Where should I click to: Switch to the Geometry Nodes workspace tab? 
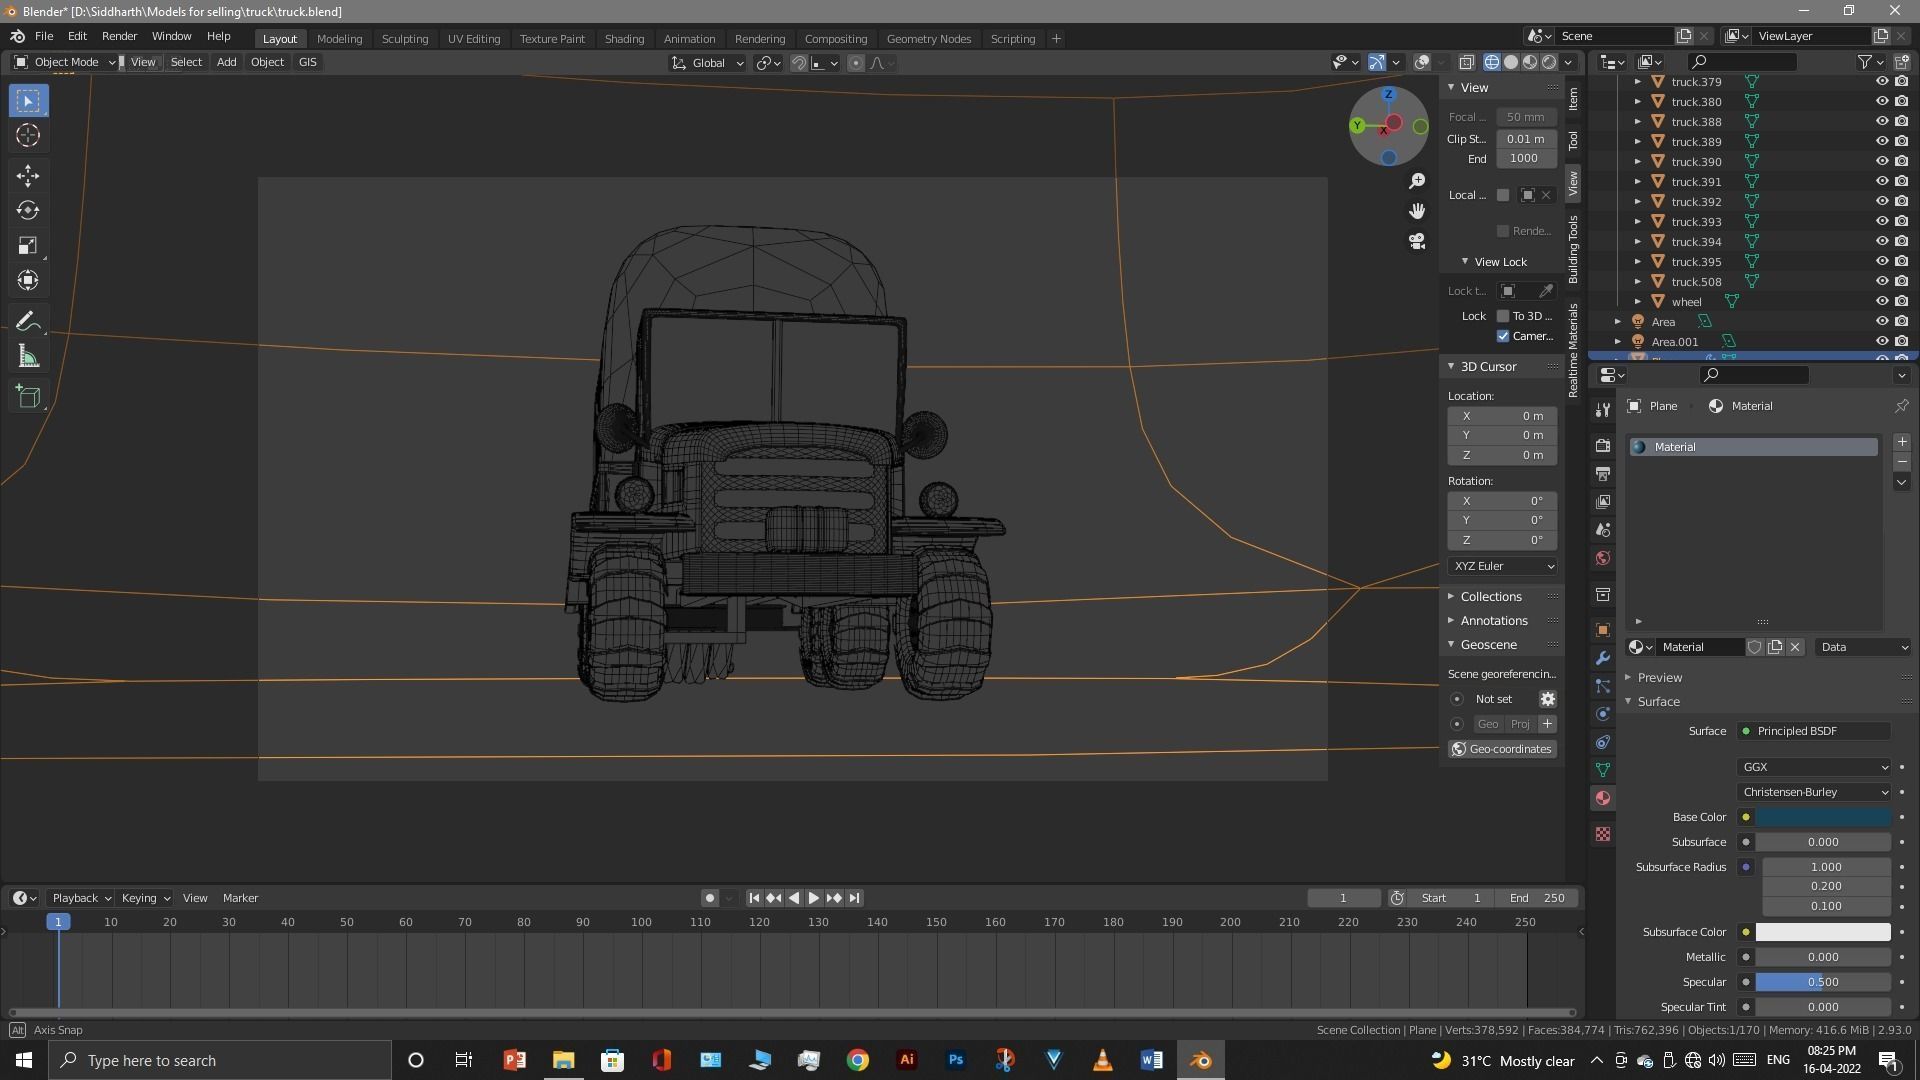pyautogui.click(x=929, y=38)
